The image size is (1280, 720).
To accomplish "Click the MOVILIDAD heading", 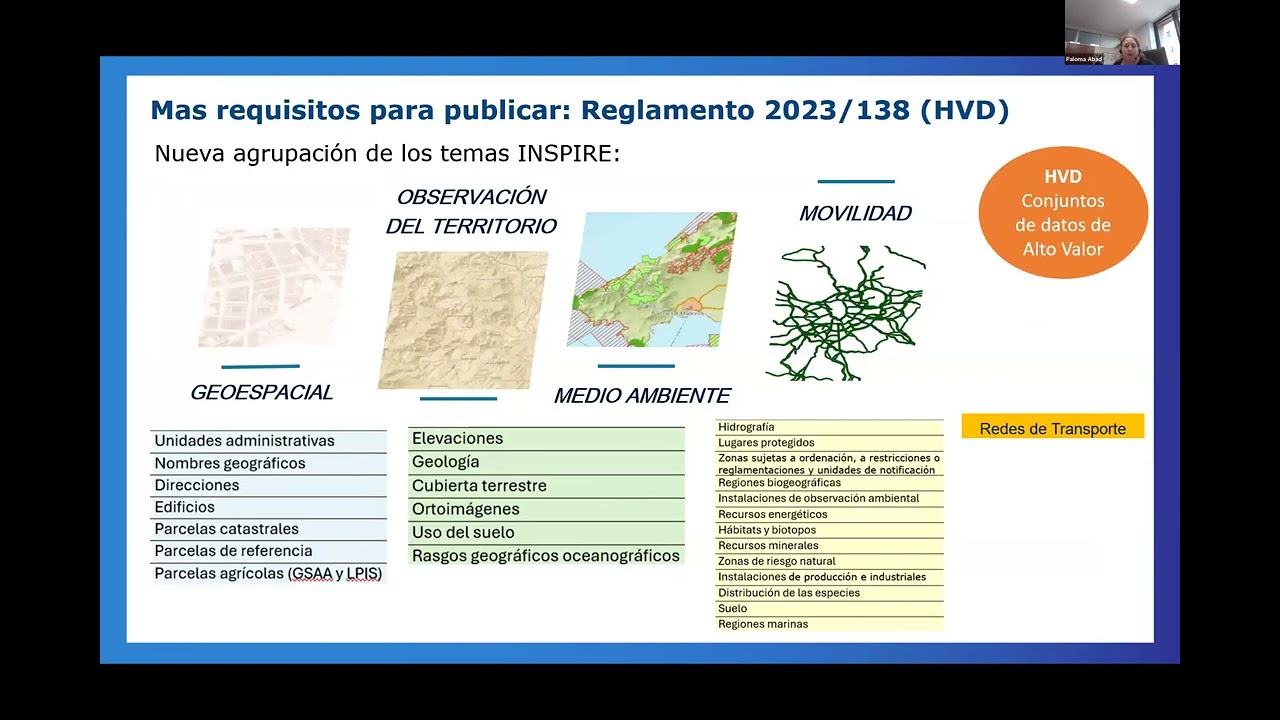I will [855, 213].
